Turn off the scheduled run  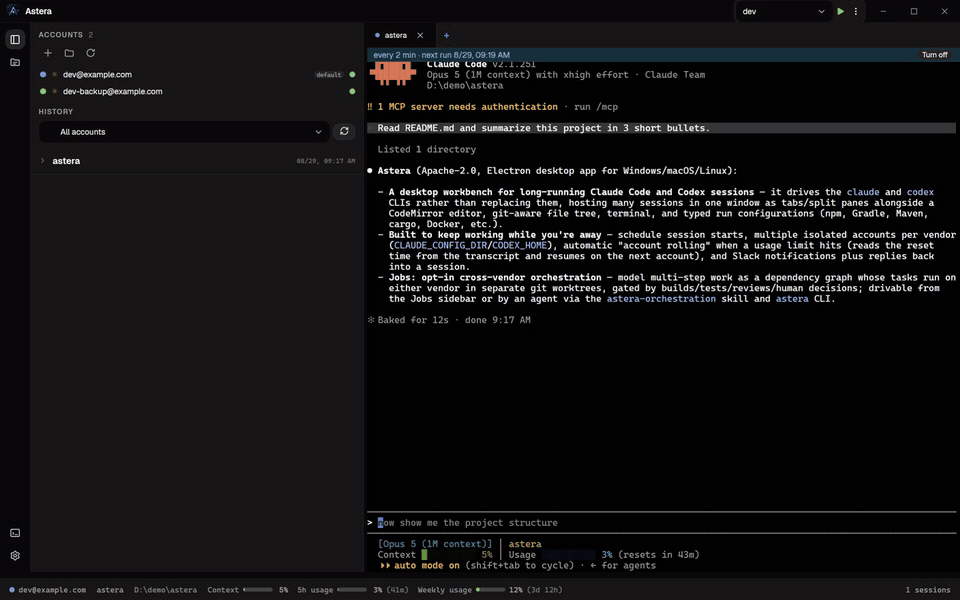pos(934,54)
